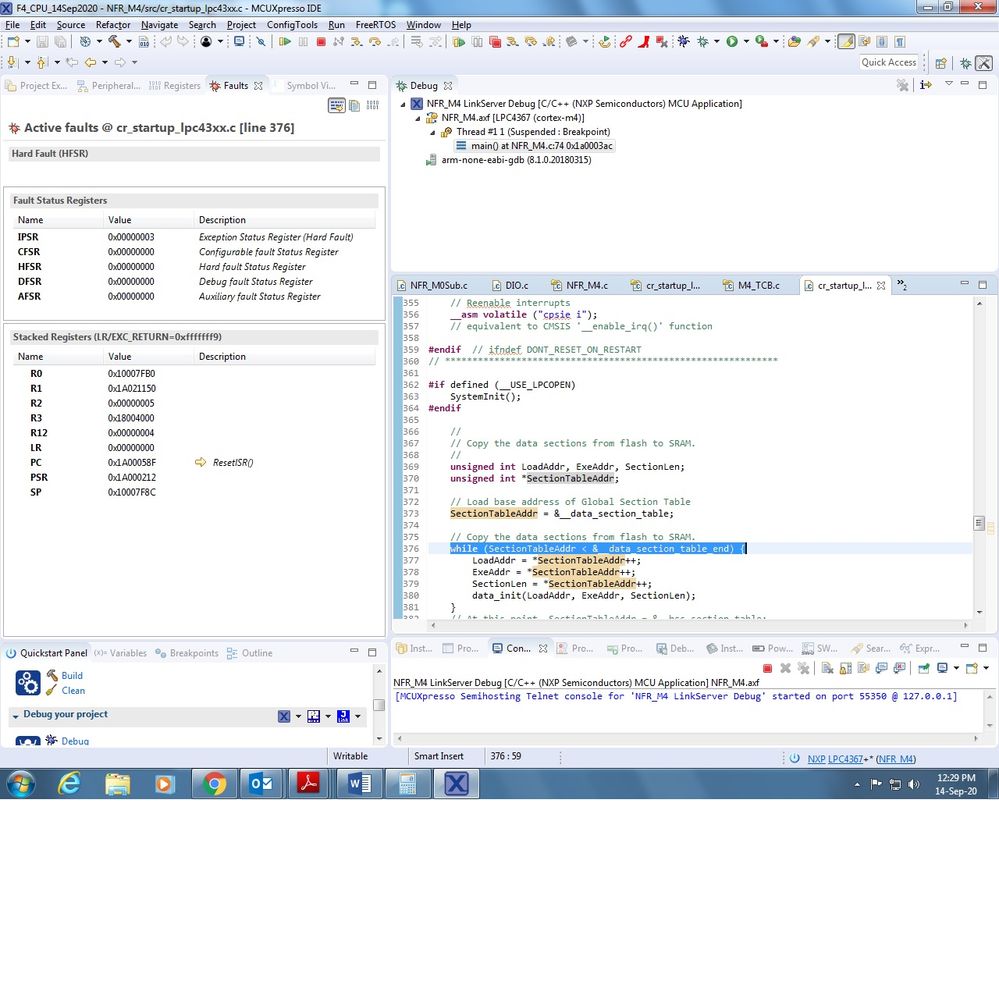Click the Pin Console icon in Console toolbar
This screenshot has height=988, width=999.
tap(924, 668)
